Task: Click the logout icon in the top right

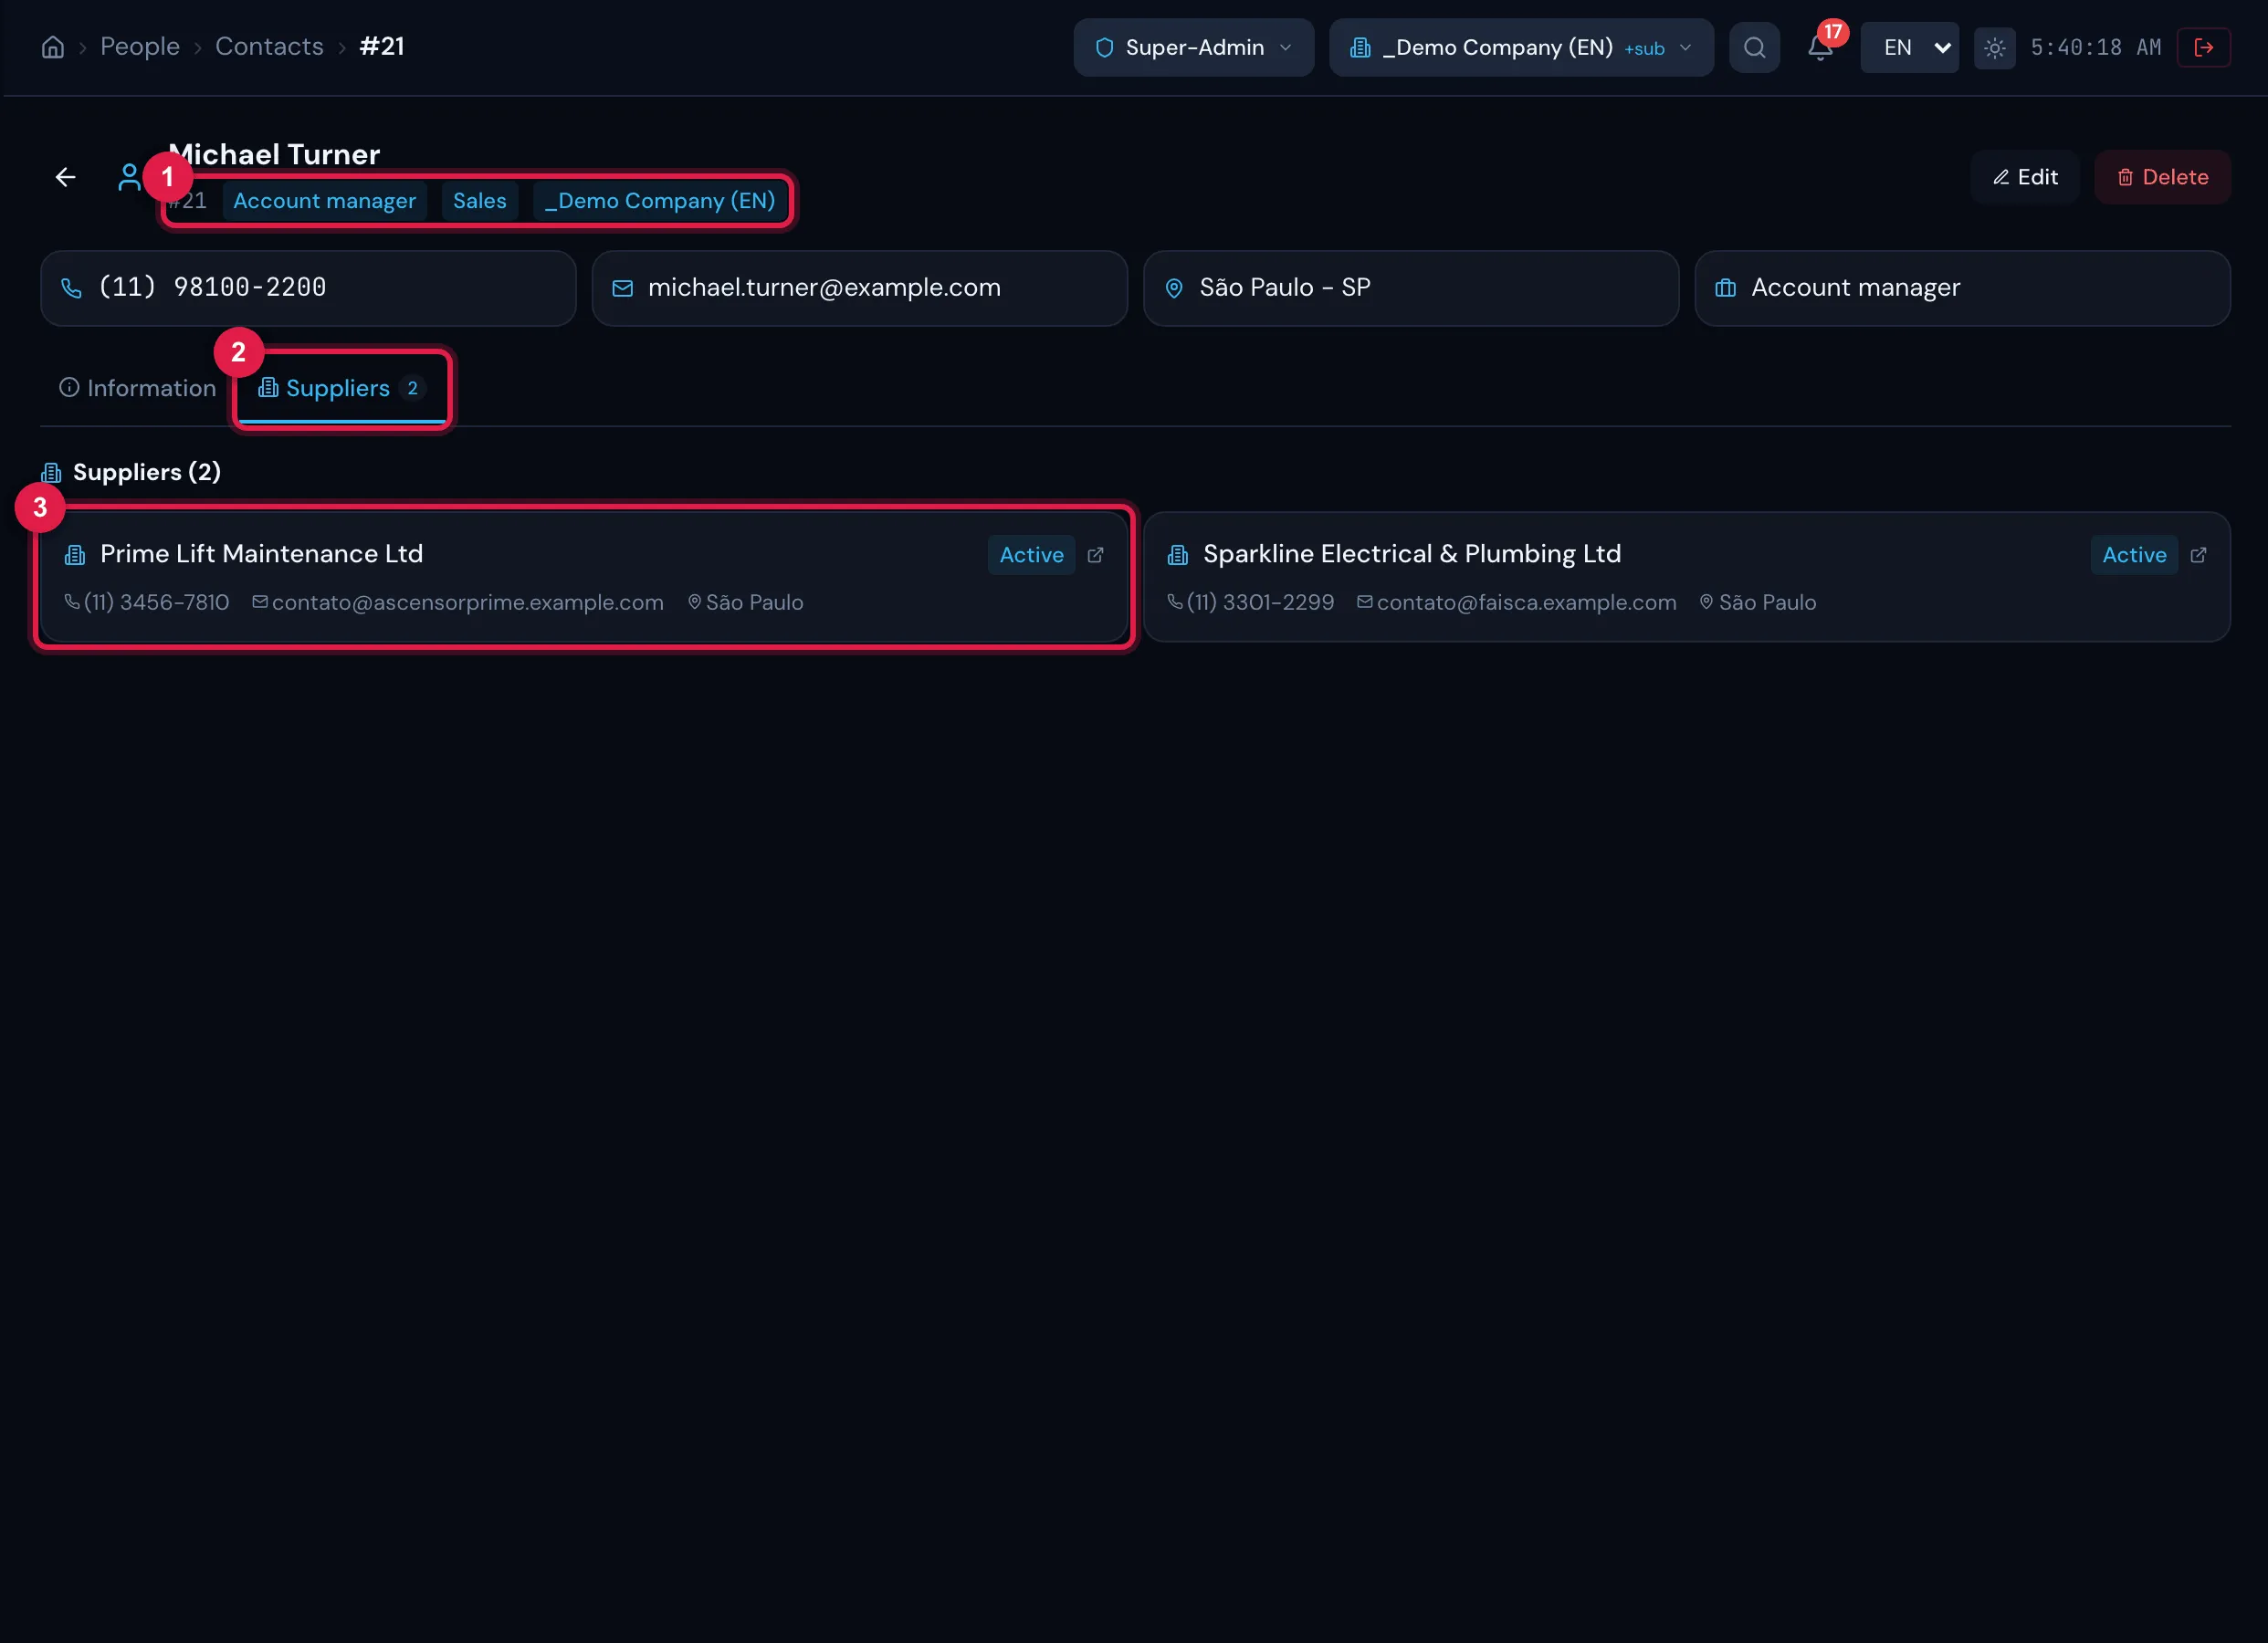Action: click(x=2203, y=47)
